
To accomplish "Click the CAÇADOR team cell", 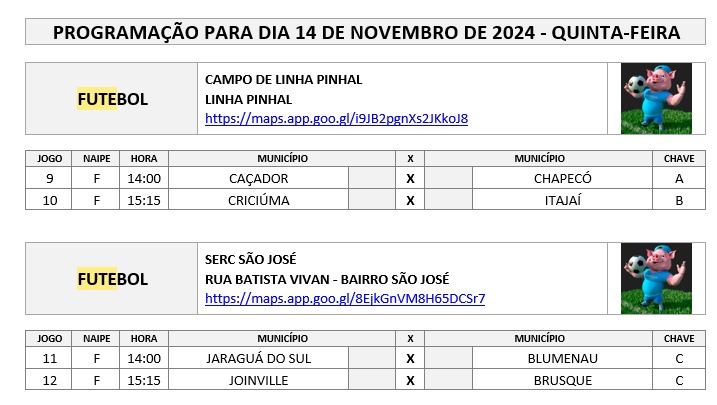I will pos(258,178).
